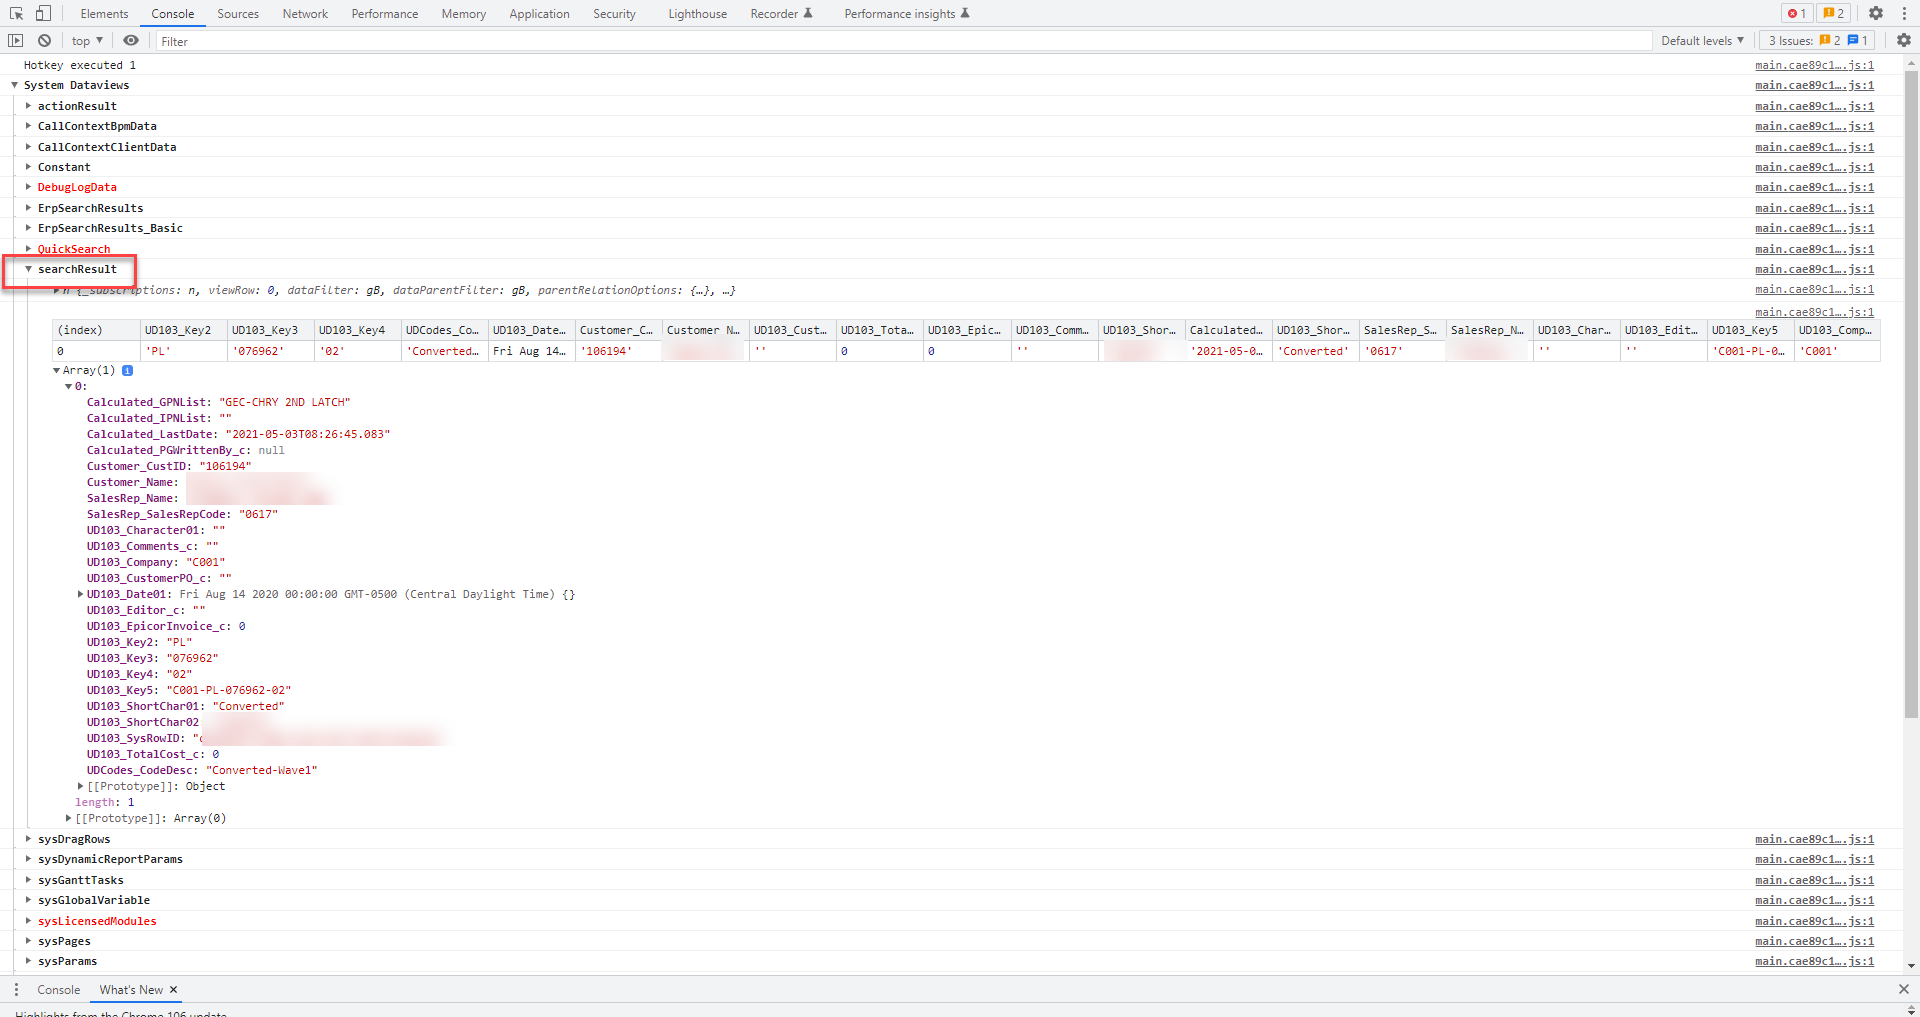The image size is (1920, 1017).
Task: Click the console vertical scrollbar
Action: tap(1912, 395)
